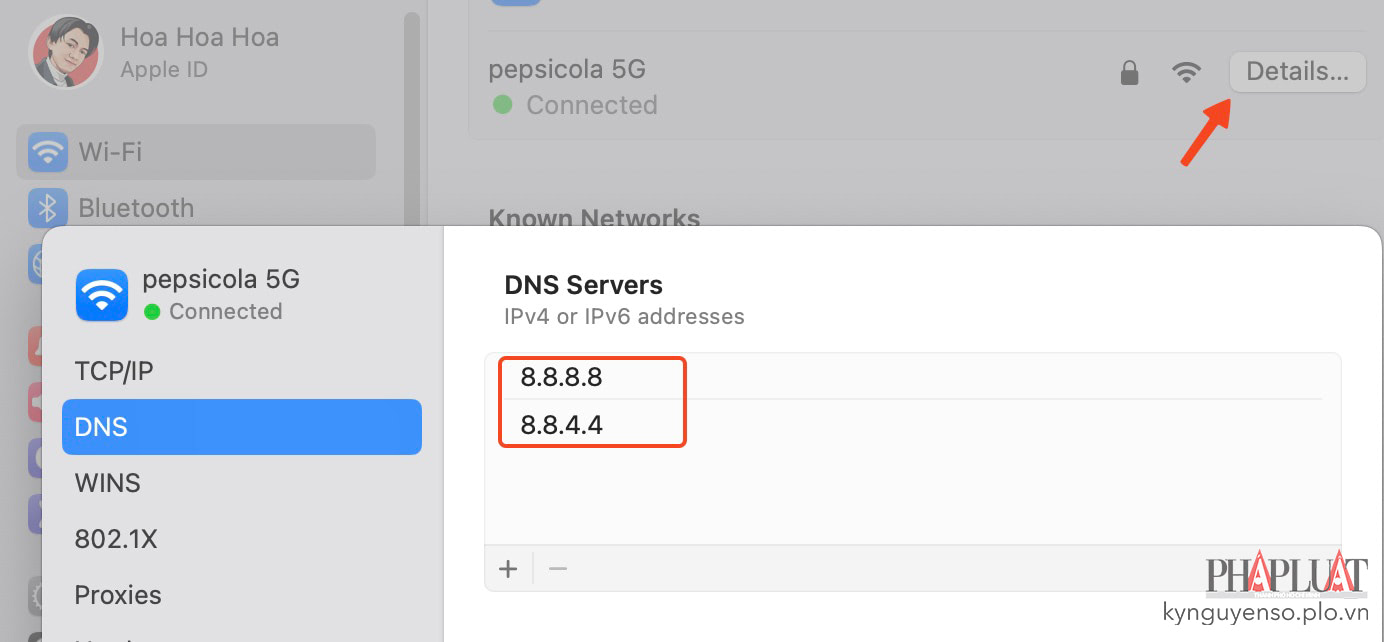Click the empty area of the DNS servers list
1384x642 pixels.
pyautogui.click(x=910, y=495)
